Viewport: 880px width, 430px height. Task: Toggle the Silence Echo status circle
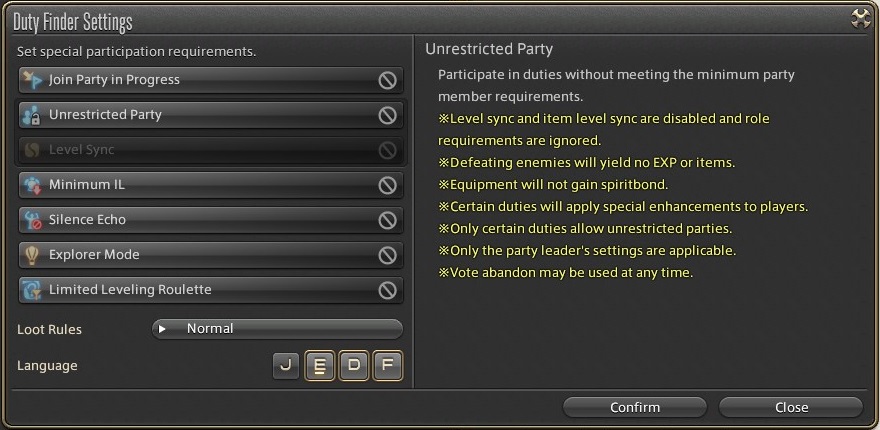tap(387, 220)
